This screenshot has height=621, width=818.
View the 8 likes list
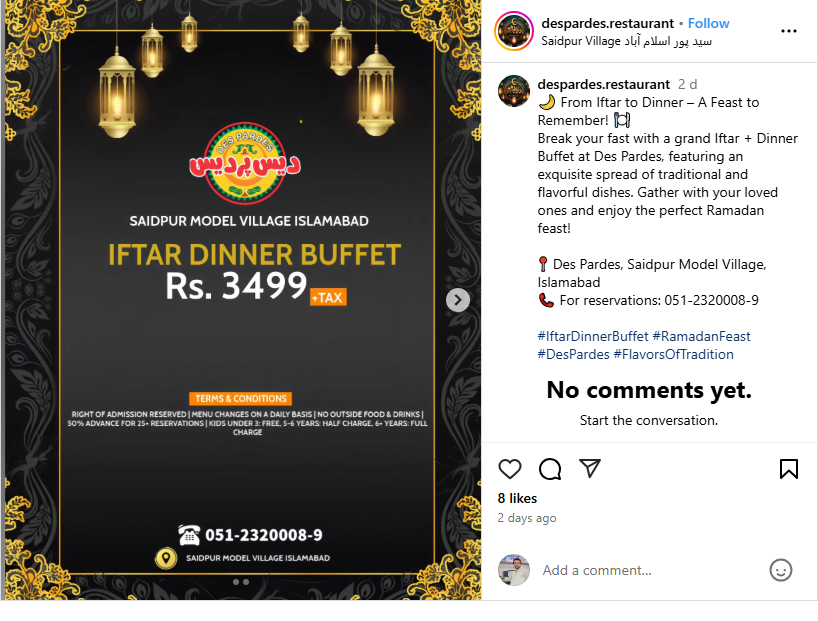[517, 498]
